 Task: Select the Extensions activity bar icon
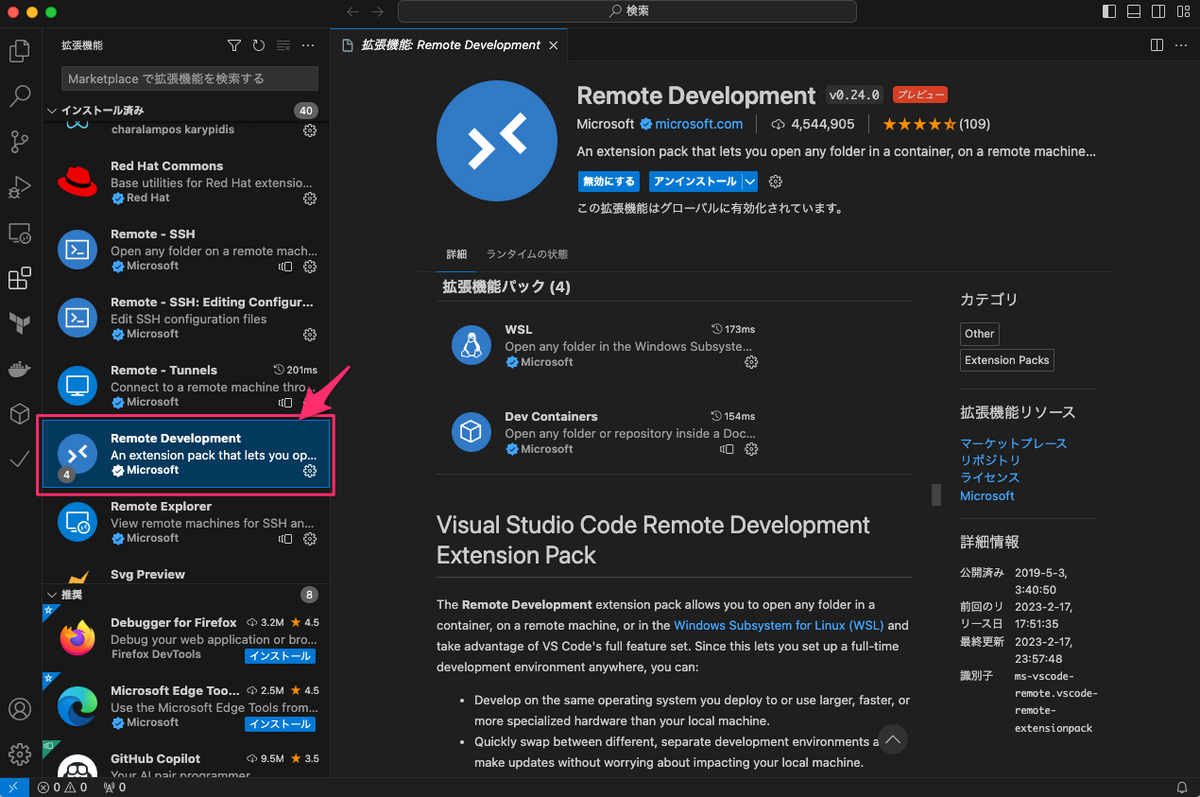point(19,278)
